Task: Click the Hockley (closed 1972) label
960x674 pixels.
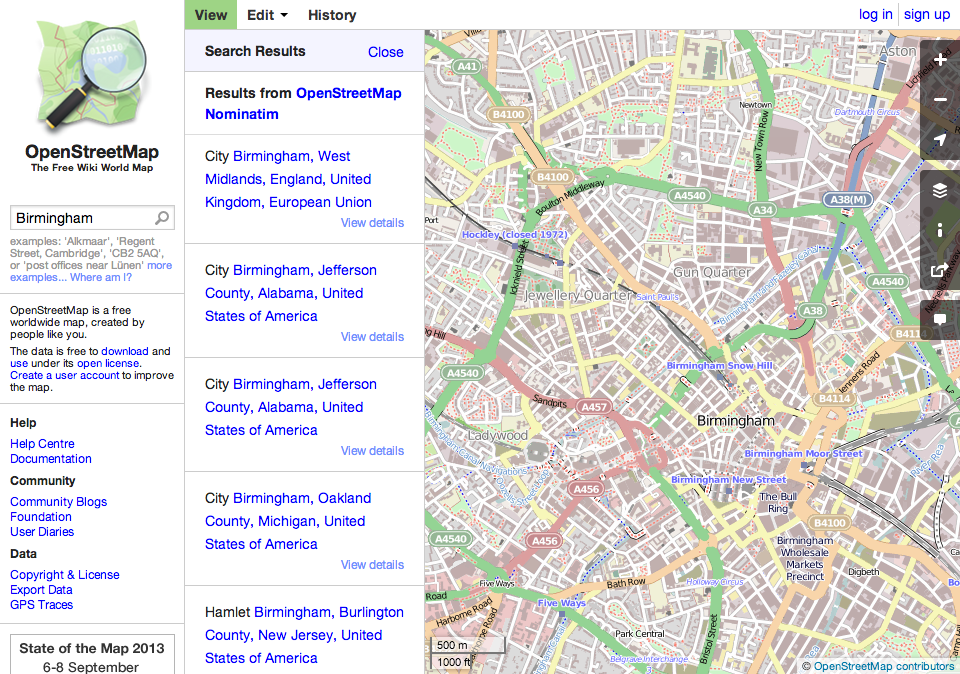Action: (515, 234)
